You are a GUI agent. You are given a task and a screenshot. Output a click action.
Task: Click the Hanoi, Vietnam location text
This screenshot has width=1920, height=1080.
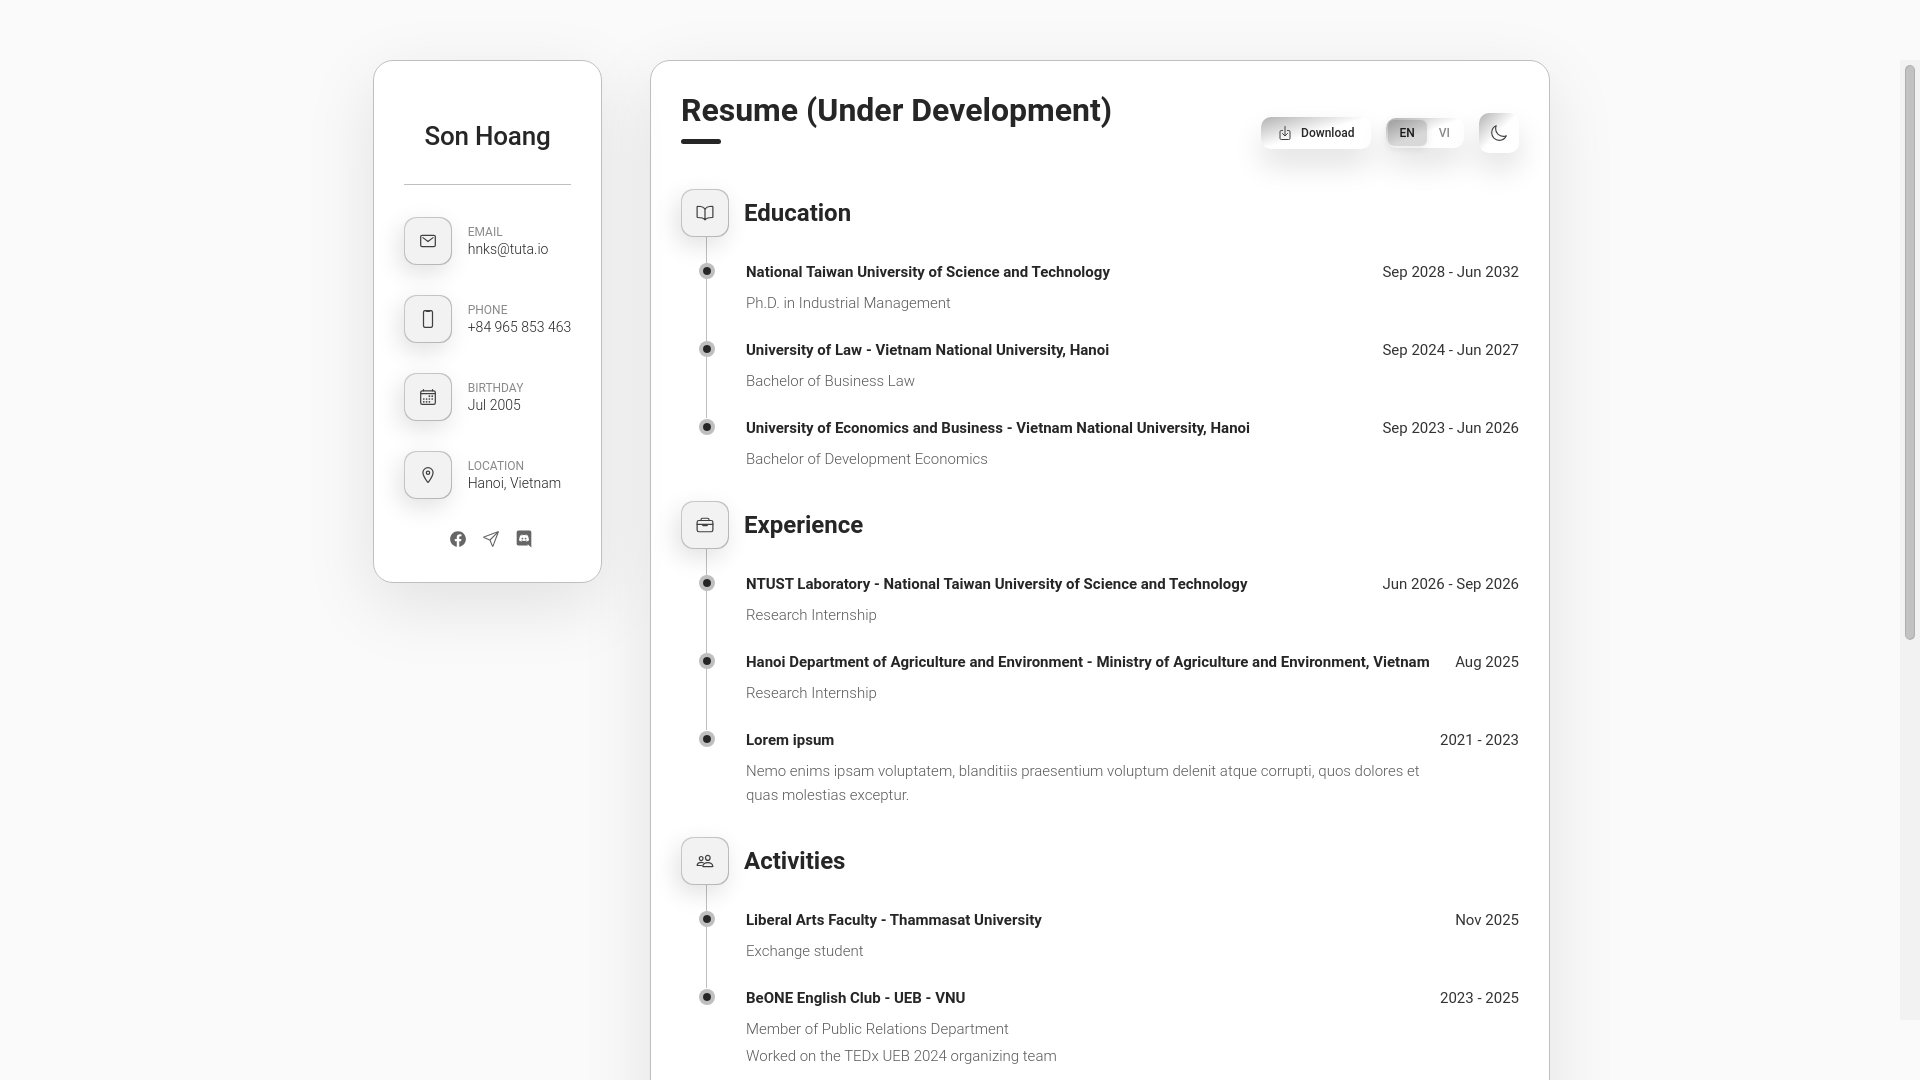coord(514,484)
